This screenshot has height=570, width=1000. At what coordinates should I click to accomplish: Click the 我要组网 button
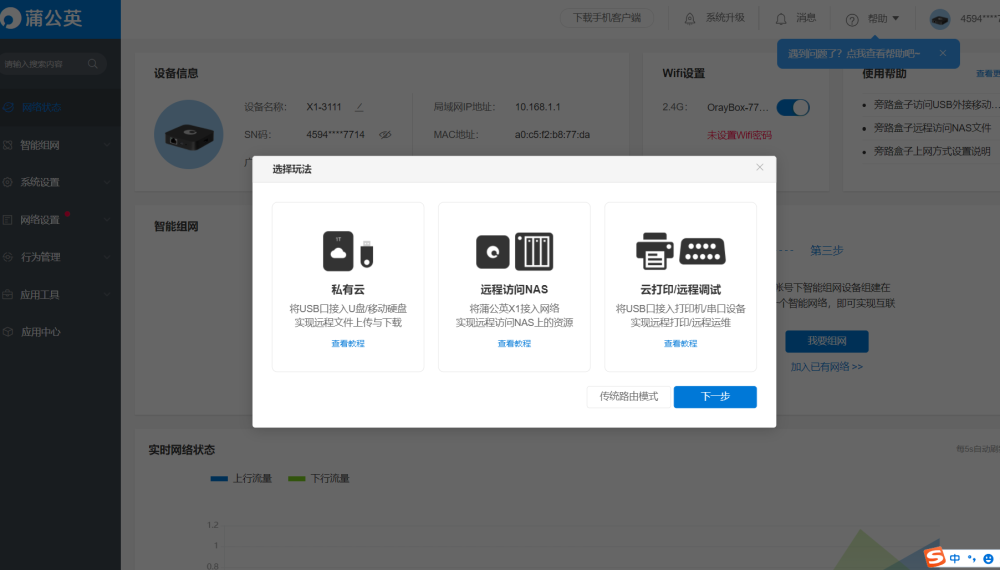827,341
